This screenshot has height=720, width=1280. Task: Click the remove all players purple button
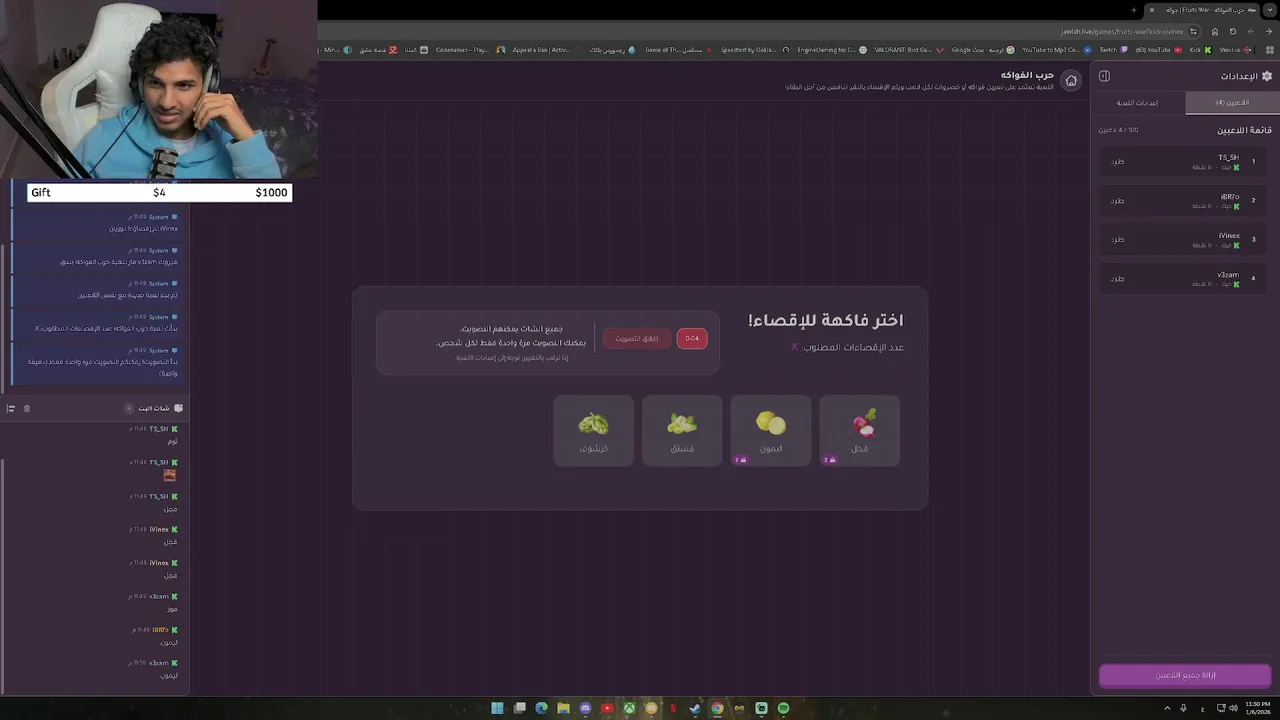coord(1185,675)
